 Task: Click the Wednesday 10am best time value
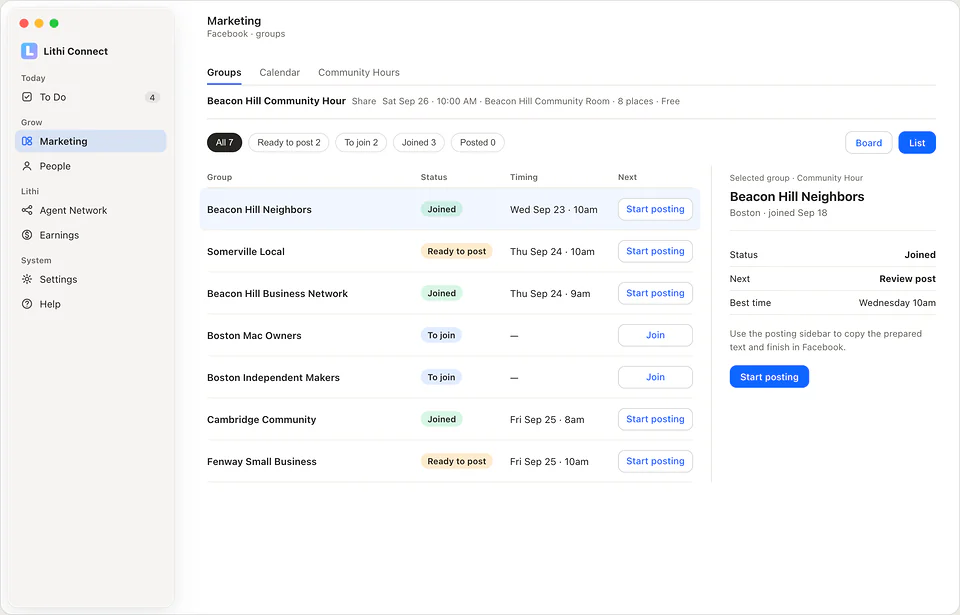pyautogui.click(x=897, y=303)
